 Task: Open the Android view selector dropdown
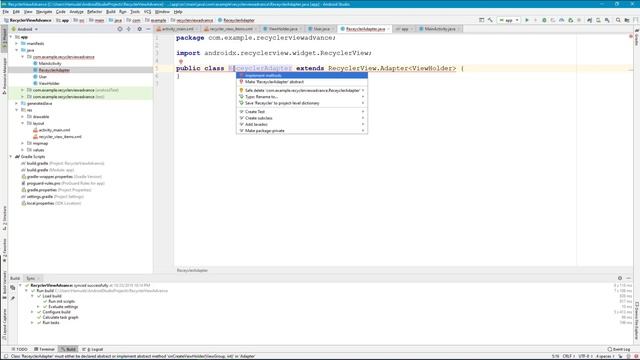(25, 29)
